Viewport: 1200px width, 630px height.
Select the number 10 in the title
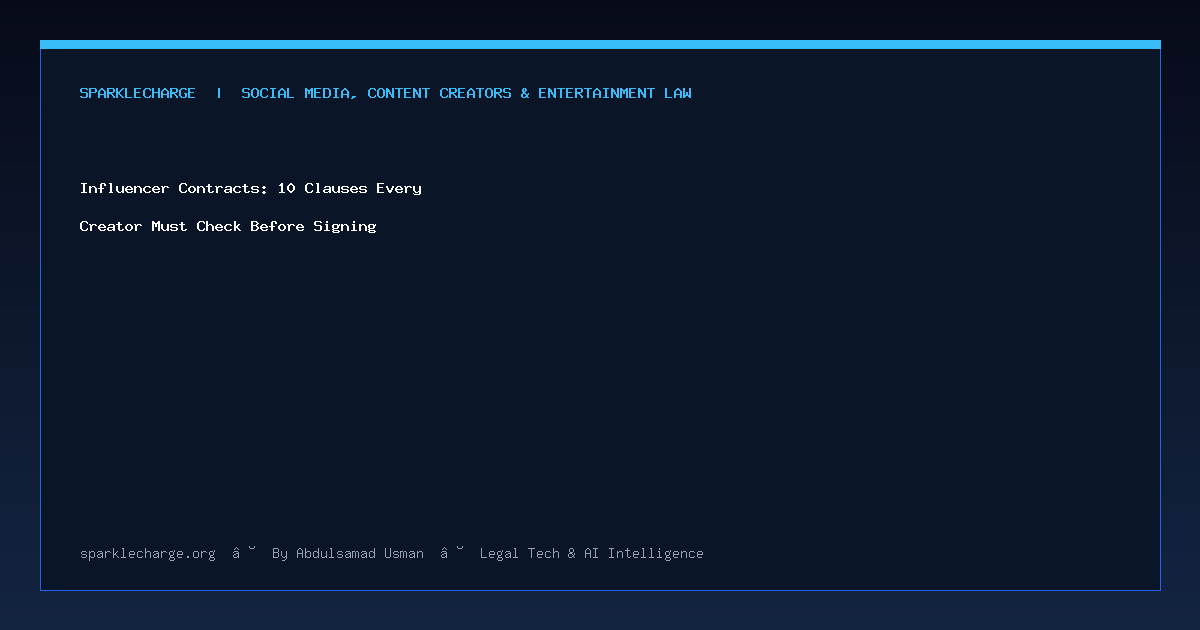(x=286, y=188)
